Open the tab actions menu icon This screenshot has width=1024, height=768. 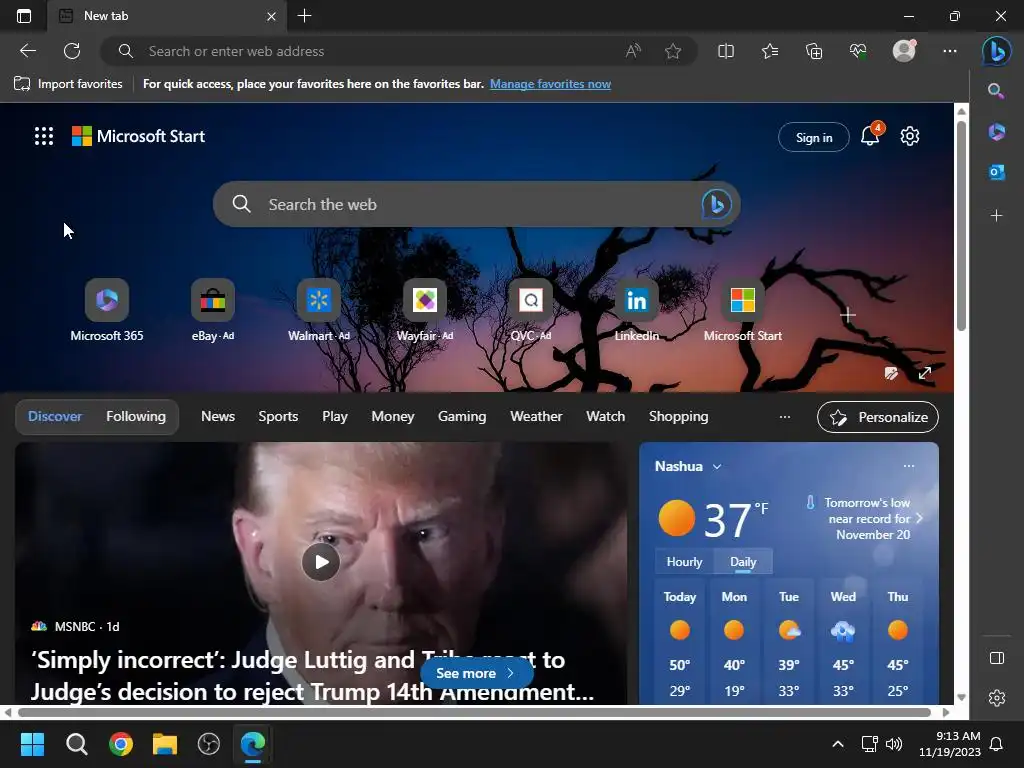(24, 16)
